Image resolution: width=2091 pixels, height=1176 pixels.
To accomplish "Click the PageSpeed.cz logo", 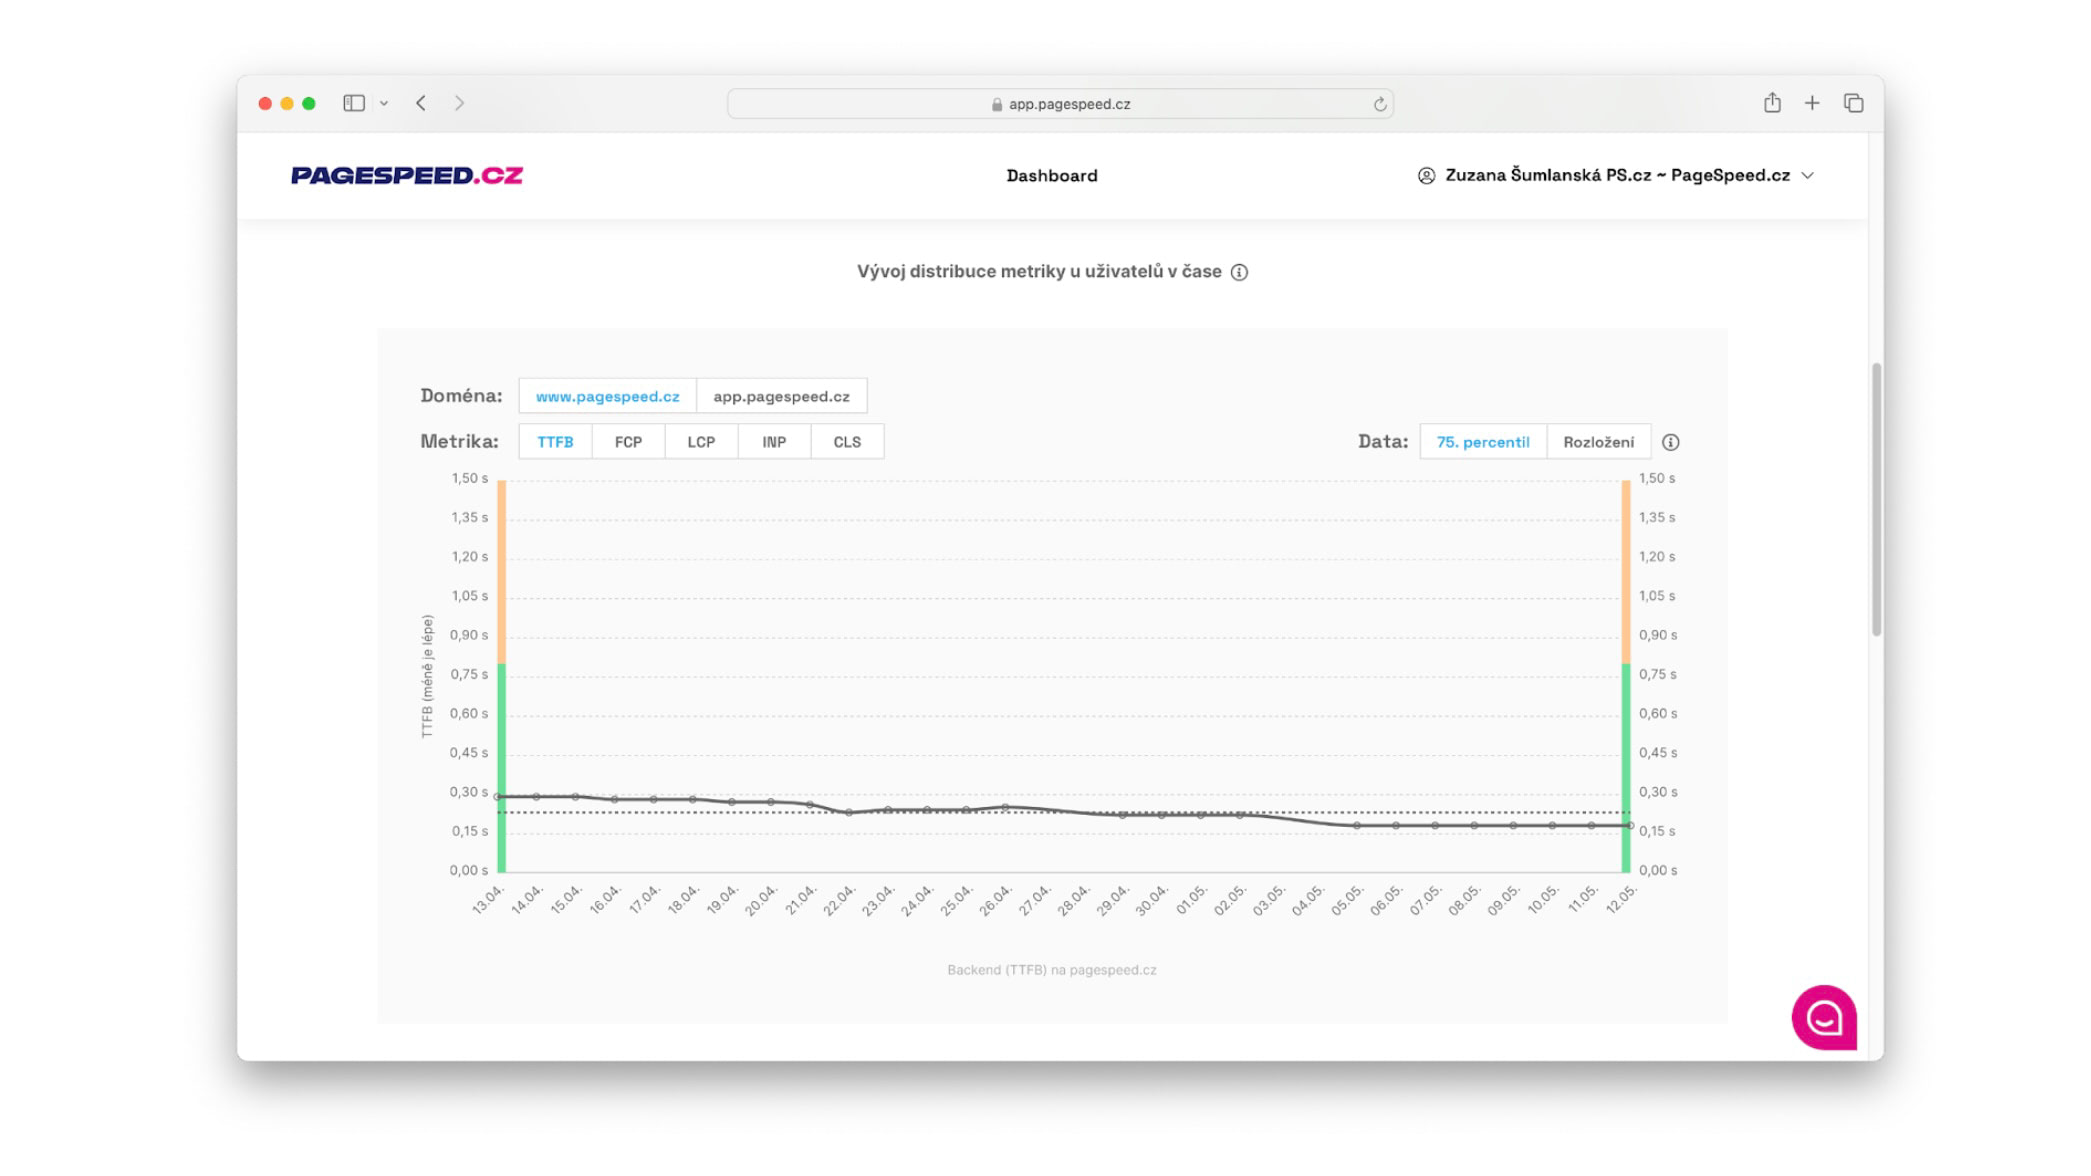I will (406, 175).
